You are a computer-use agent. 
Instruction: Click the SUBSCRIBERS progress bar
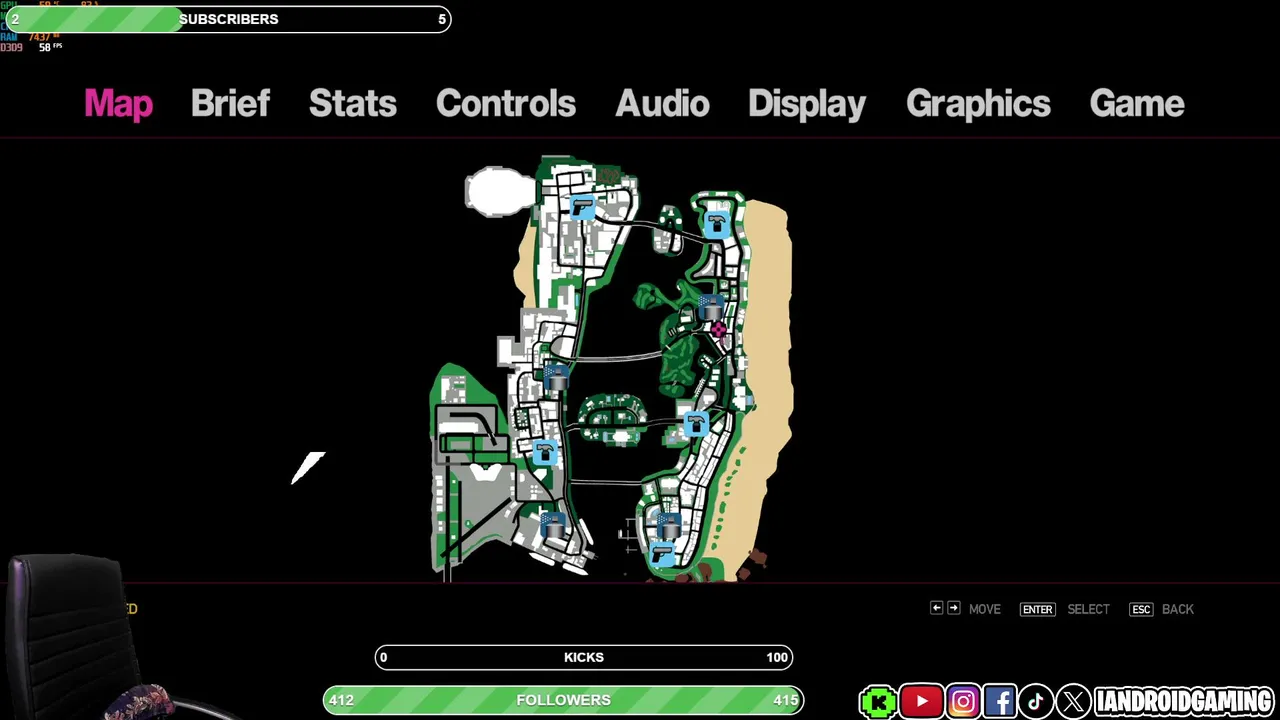228,19
